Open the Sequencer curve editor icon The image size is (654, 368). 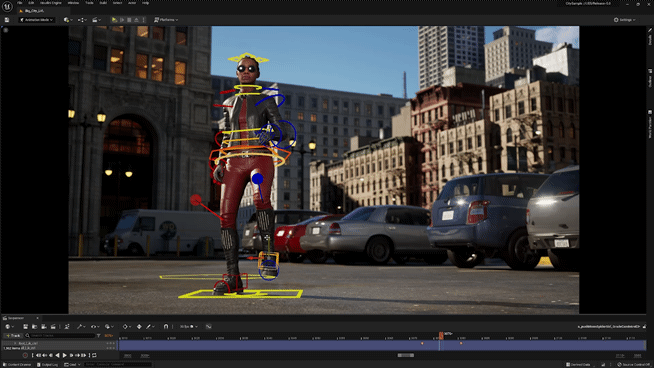(x=209, y=327)
